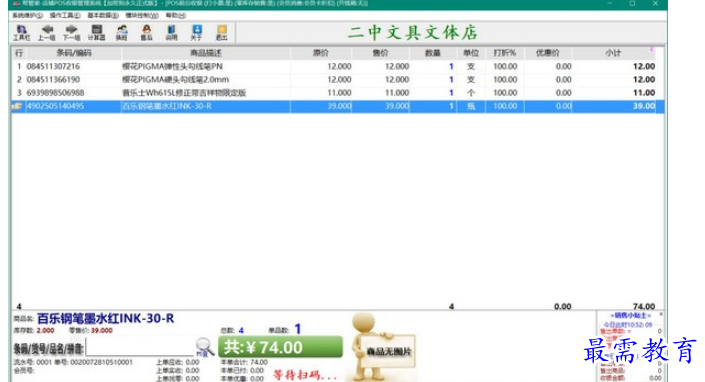Click the 退出 exit icon
Screen dimensions: 705x382
222,32
